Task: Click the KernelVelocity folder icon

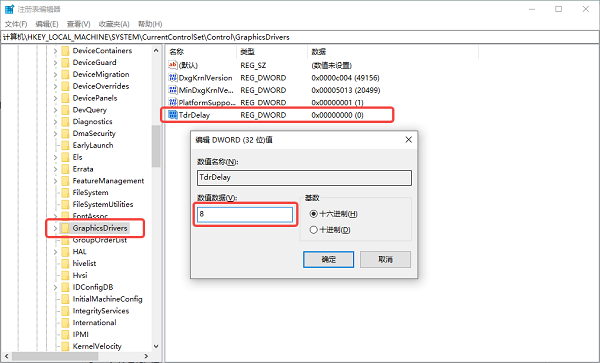Action: 65,347
